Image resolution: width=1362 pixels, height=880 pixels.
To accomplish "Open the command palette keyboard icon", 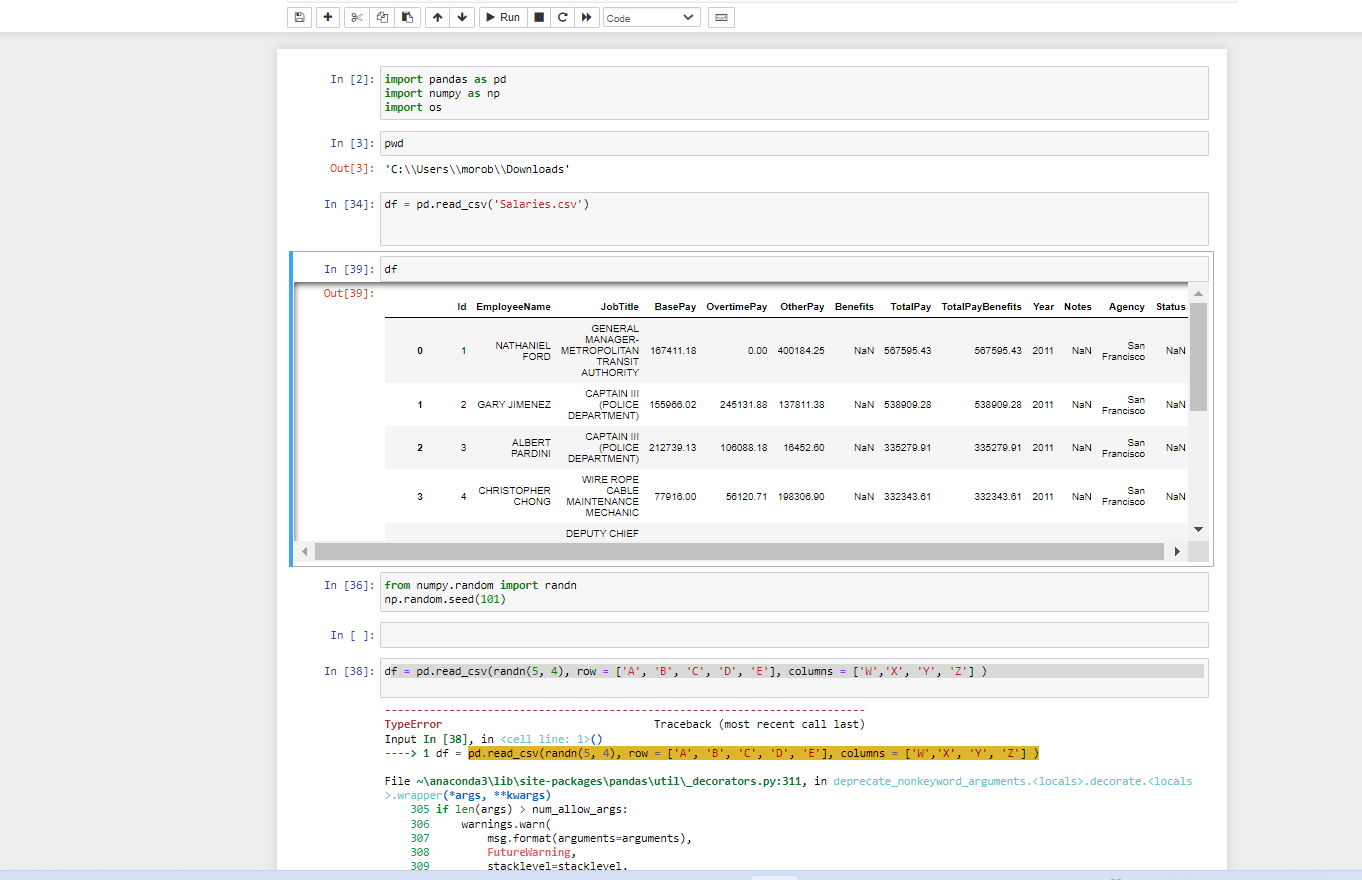I will 721,17.
